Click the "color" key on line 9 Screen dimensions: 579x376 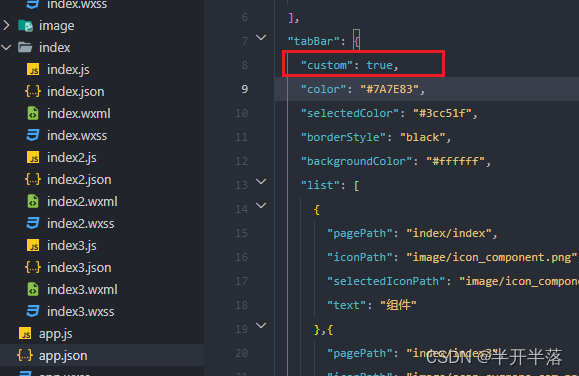pos(323,89)
